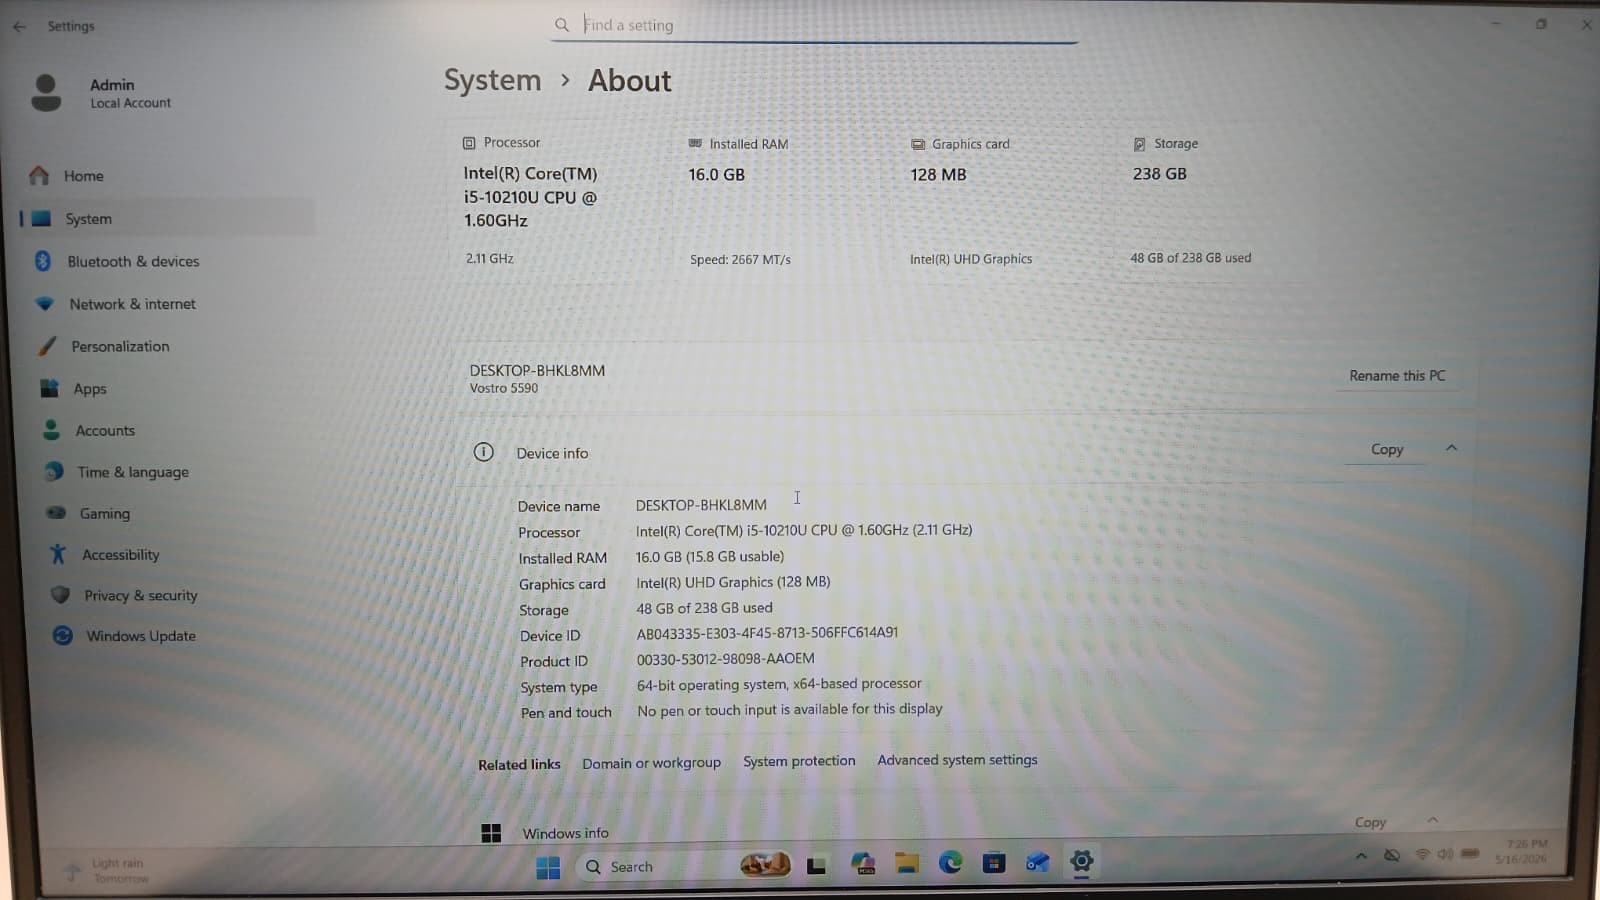Click the Find a setting search box
Viewport: 1600px width, 900px height.
click(814, 25)
